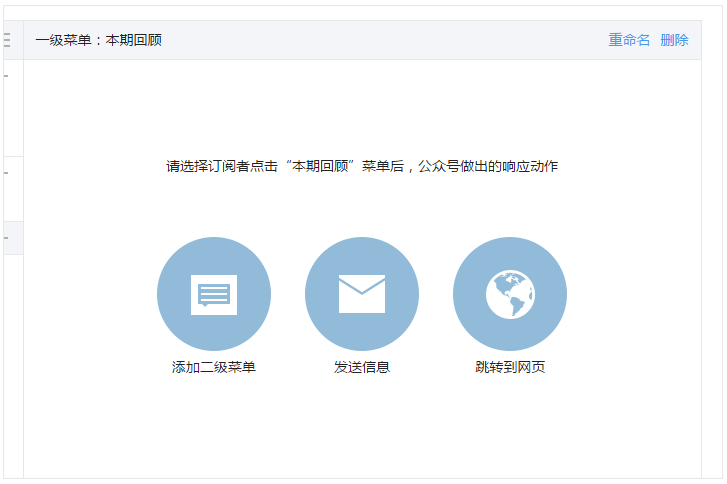Select the highlighted menu row in left sidebar
This screenshot has height=484, width=727.
pyautogui.click(x=12, y=238)
